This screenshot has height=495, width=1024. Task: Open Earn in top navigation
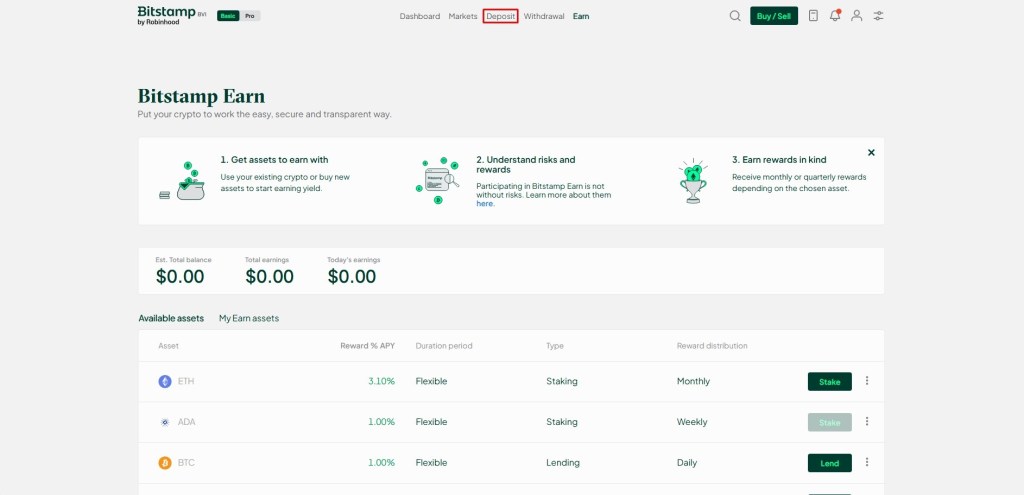coord(581,16)
